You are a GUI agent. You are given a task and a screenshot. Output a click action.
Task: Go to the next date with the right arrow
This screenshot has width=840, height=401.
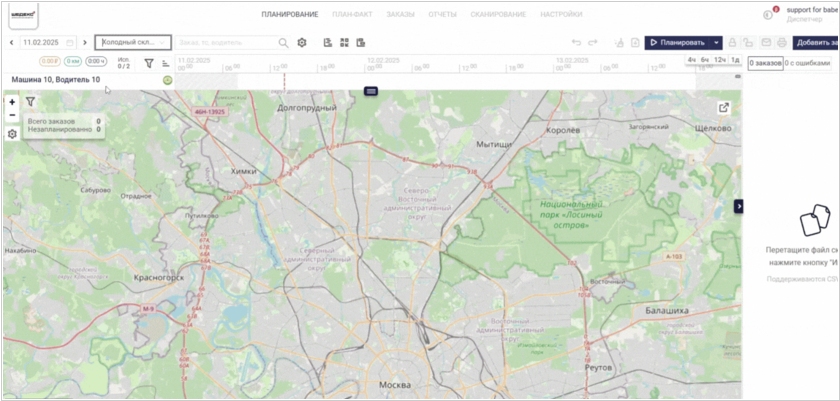click(x=85, y=42)
